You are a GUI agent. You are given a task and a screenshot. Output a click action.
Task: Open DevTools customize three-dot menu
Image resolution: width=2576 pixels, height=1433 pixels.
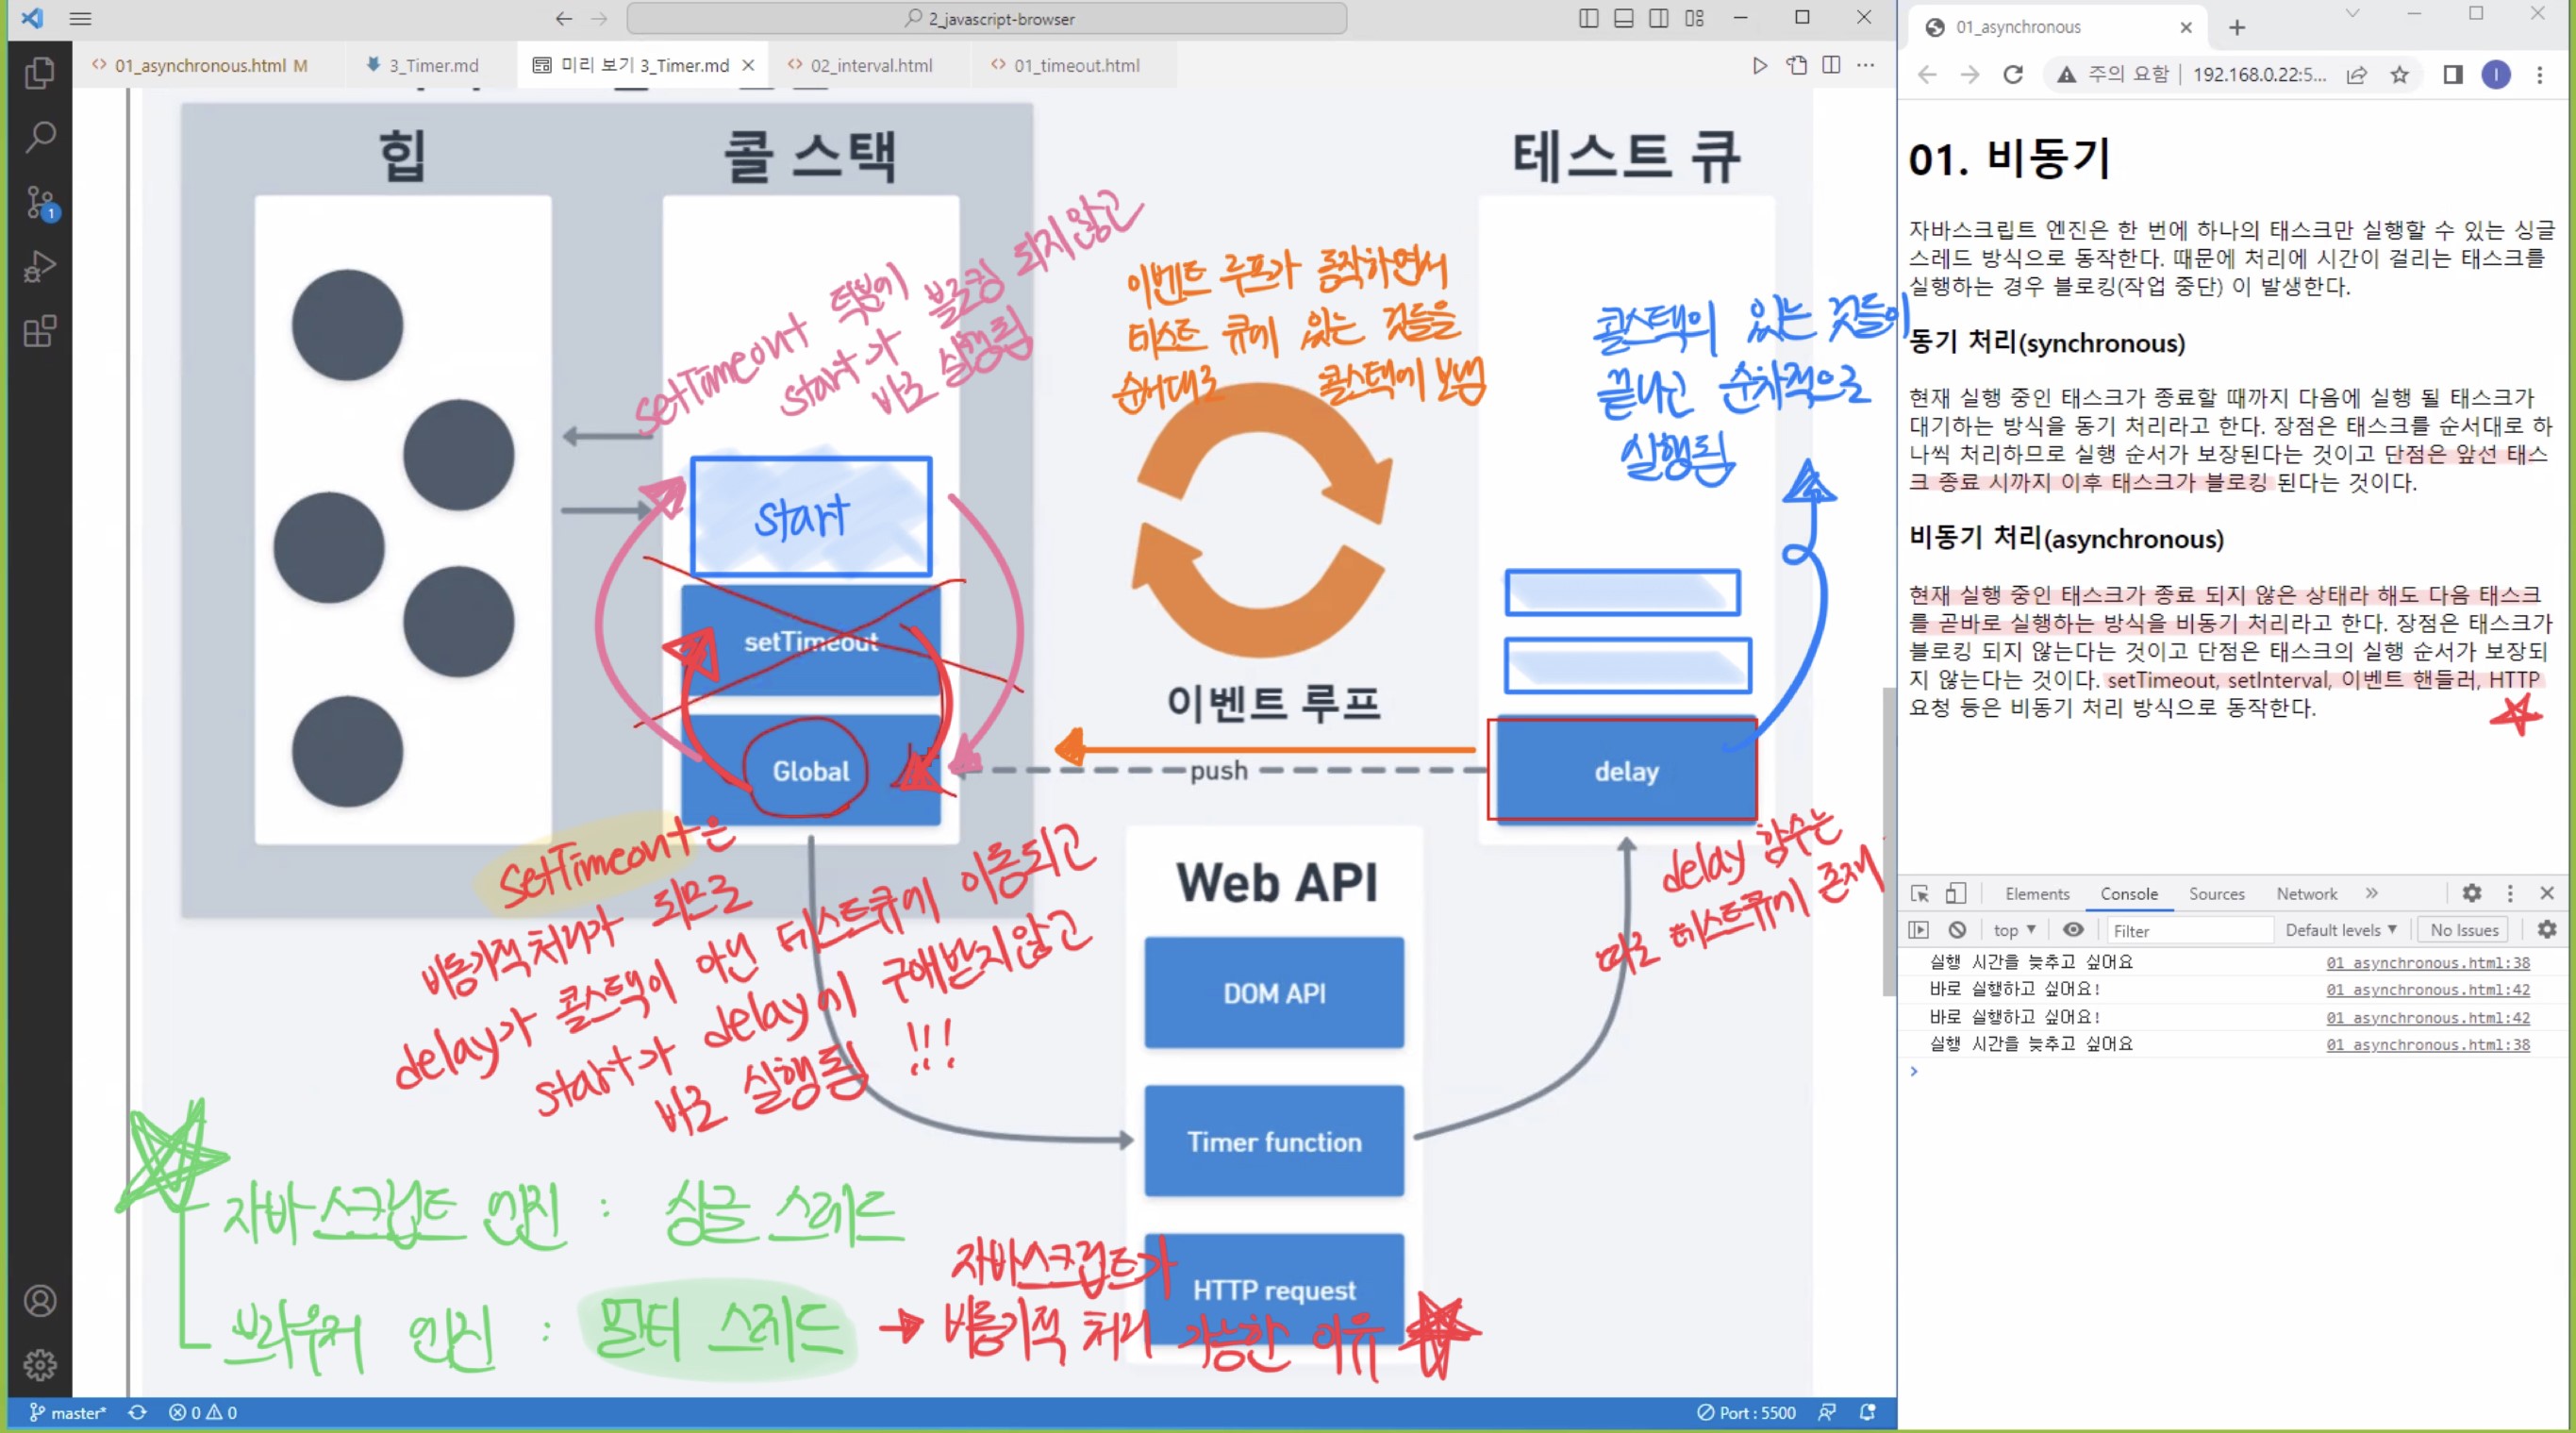[x=2510, y=893]
